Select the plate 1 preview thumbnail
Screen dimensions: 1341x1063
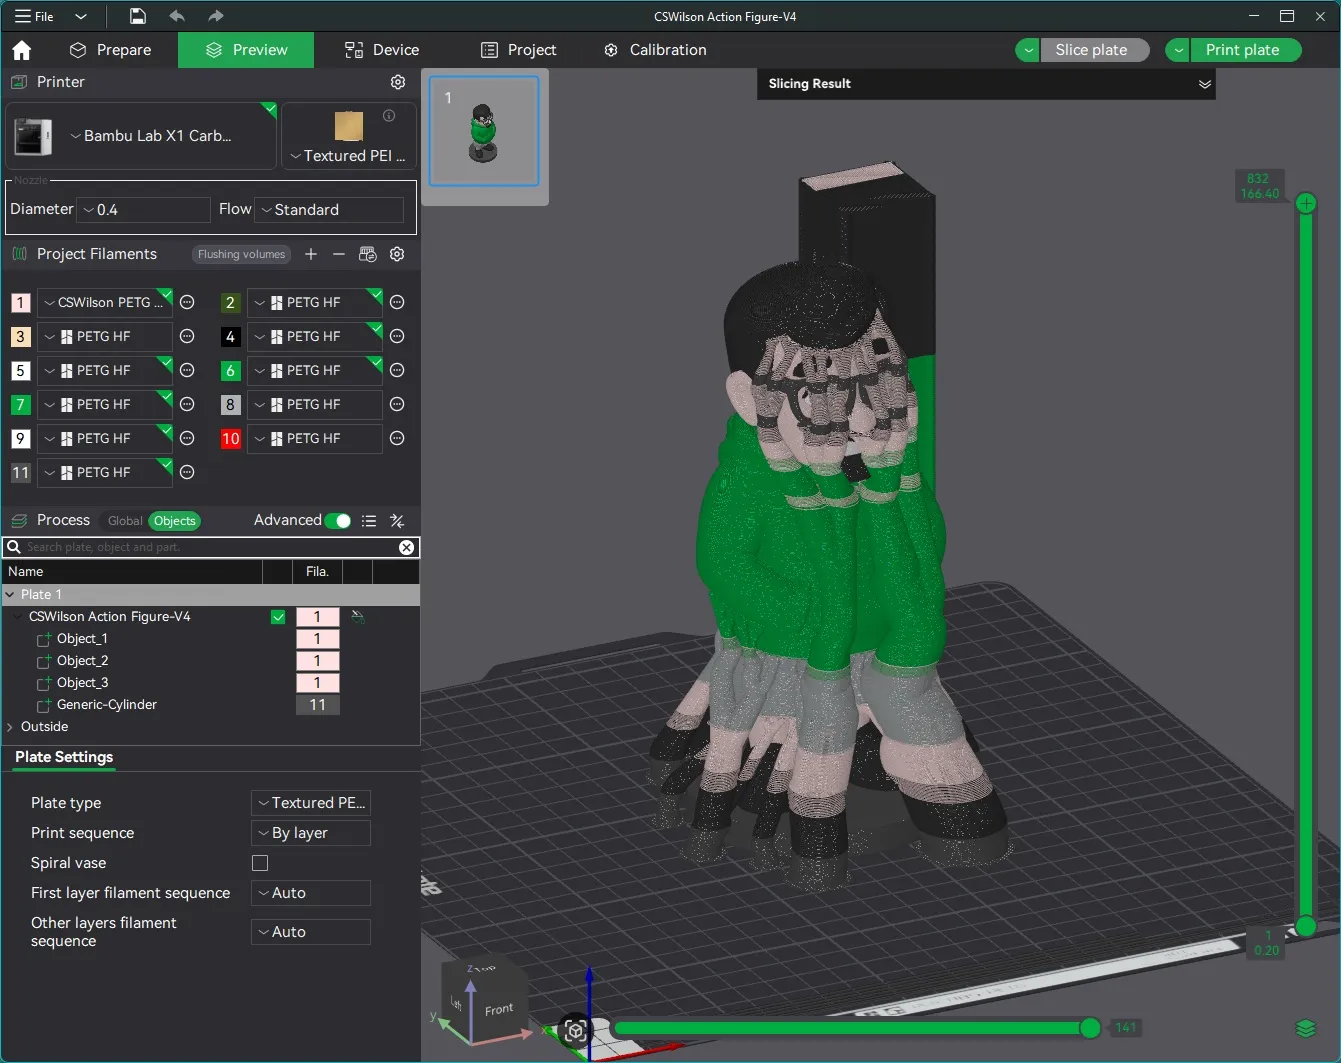pos(484,131)
